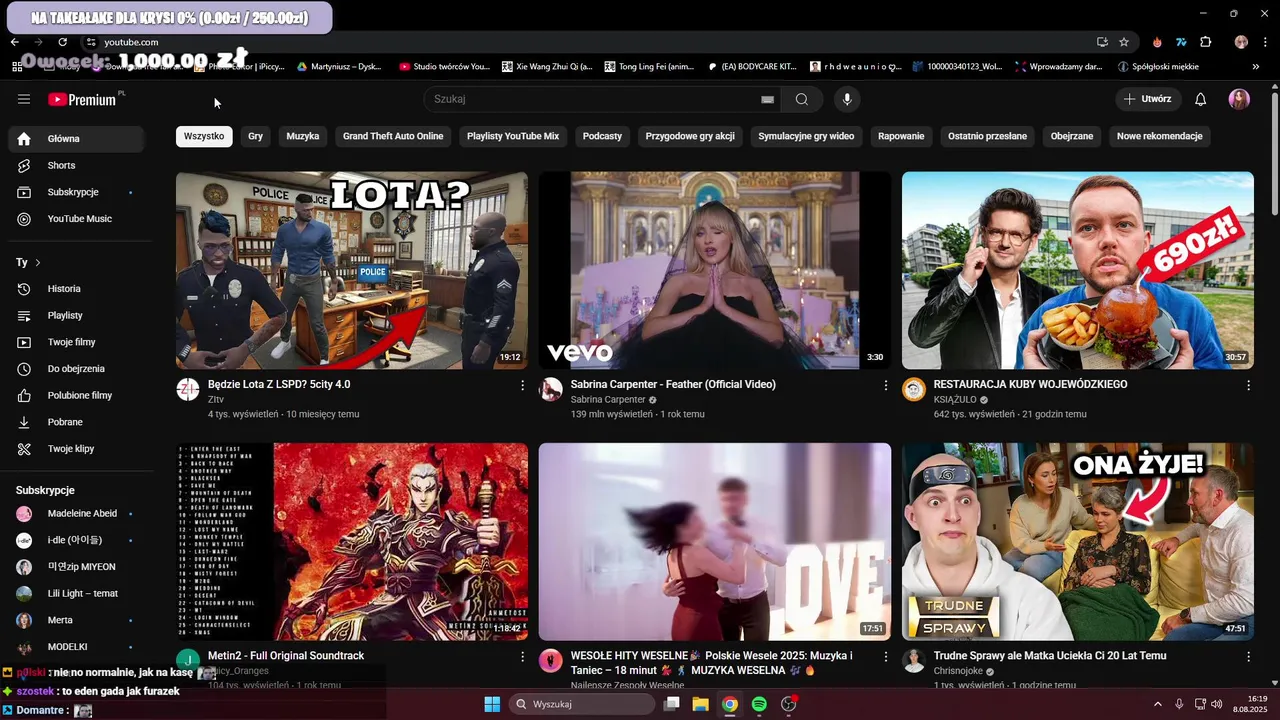Open more options for Będzie Lota video
1280x720 pixels.
click(x=522, y=385)
